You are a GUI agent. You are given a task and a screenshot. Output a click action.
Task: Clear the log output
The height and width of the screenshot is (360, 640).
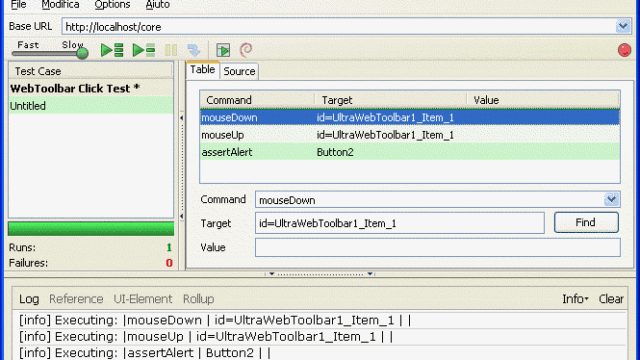coord(611,299)
